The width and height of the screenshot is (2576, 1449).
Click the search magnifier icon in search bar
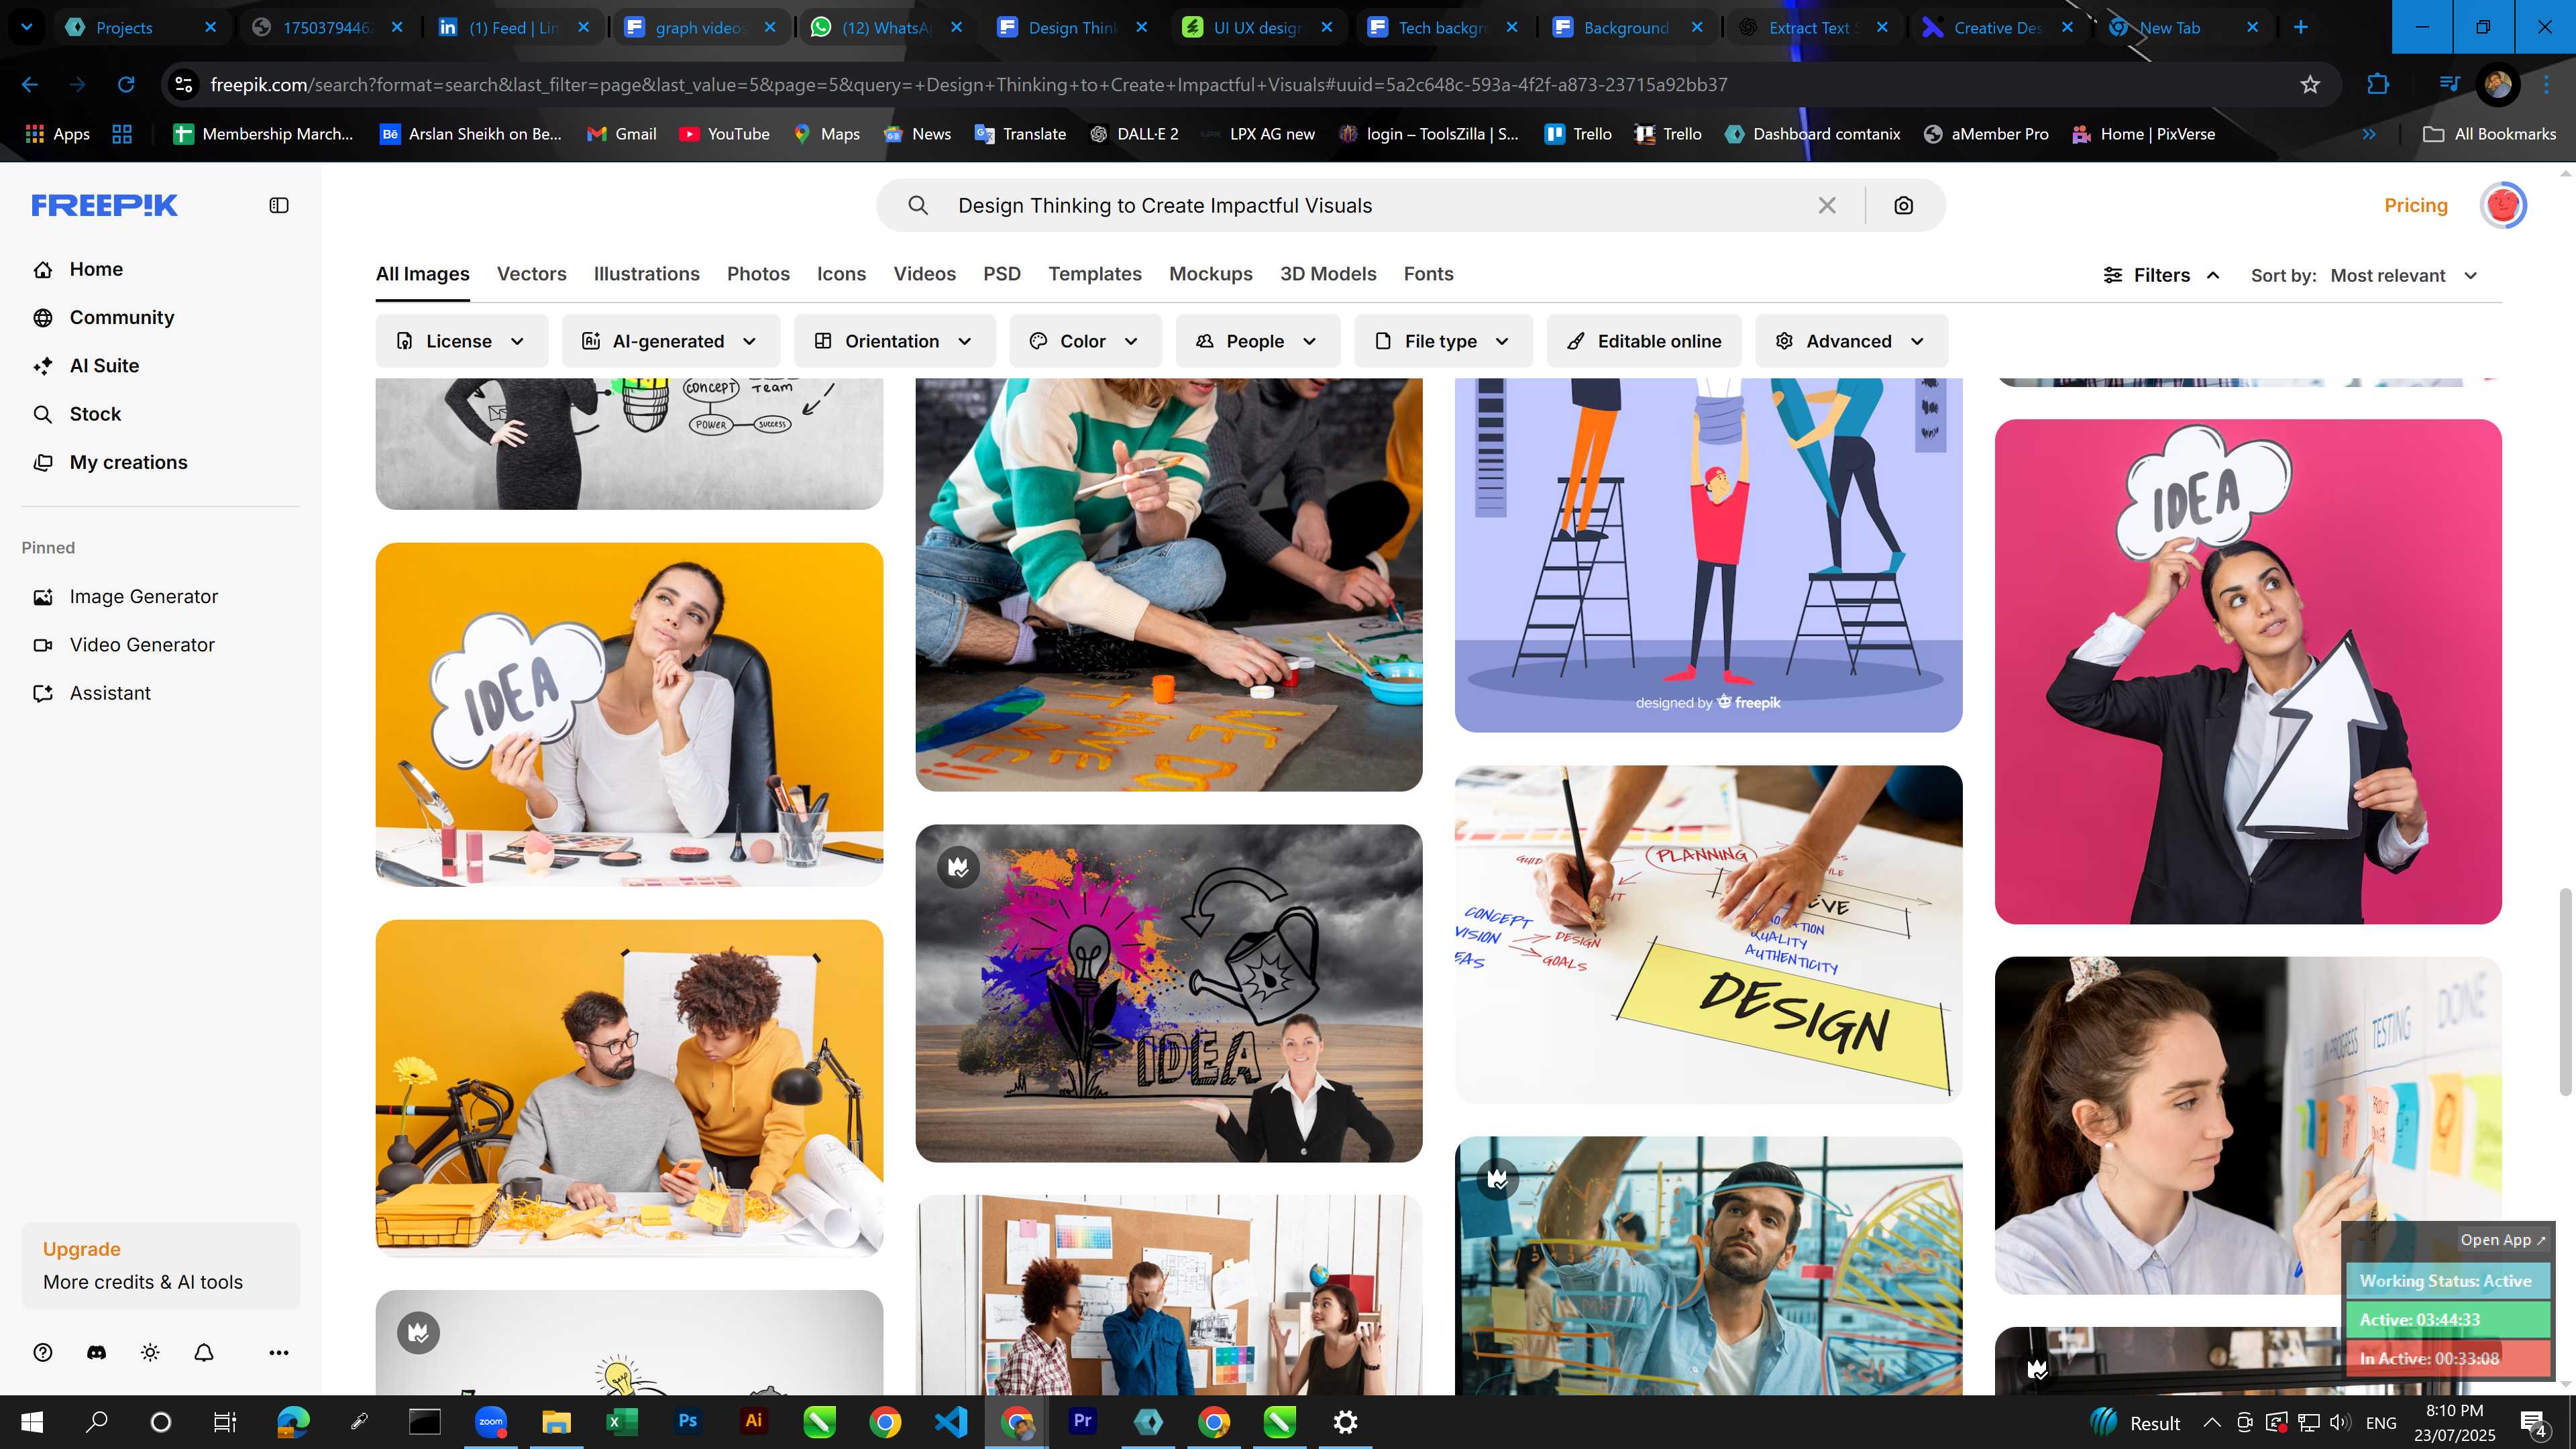[918, 205]
